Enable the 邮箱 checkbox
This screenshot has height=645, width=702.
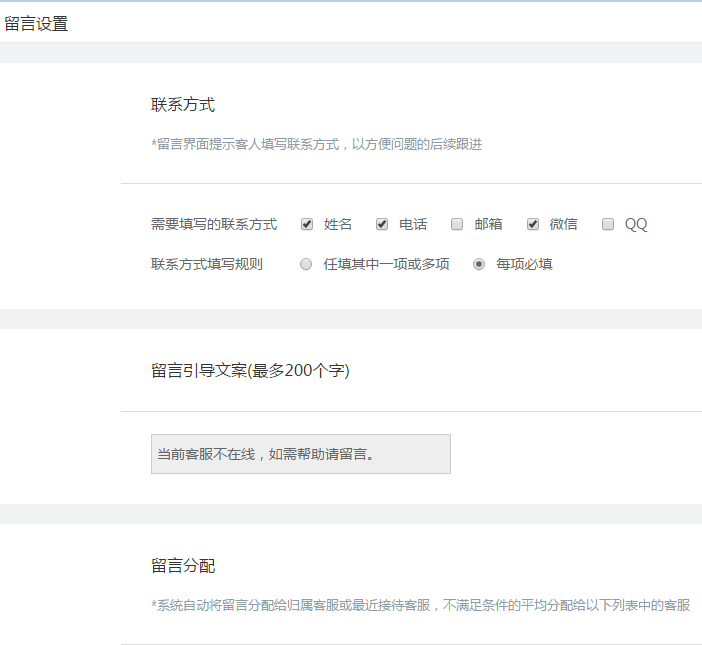coord(457,224)
